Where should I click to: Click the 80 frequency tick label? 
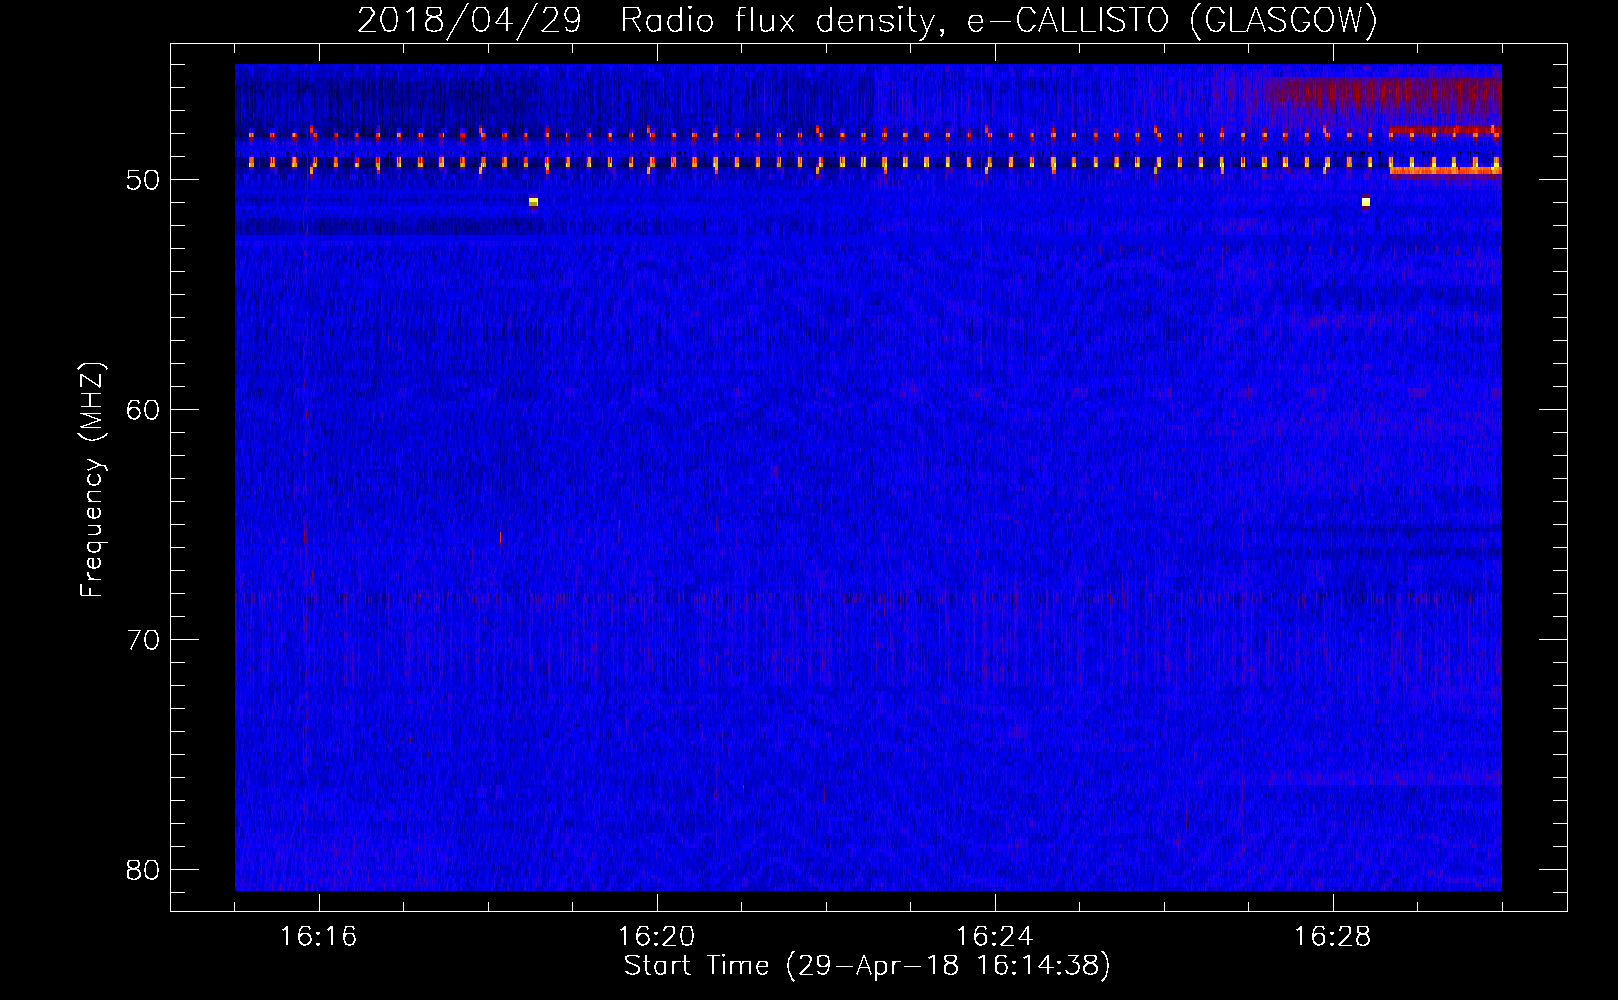[x=143, y=870]
